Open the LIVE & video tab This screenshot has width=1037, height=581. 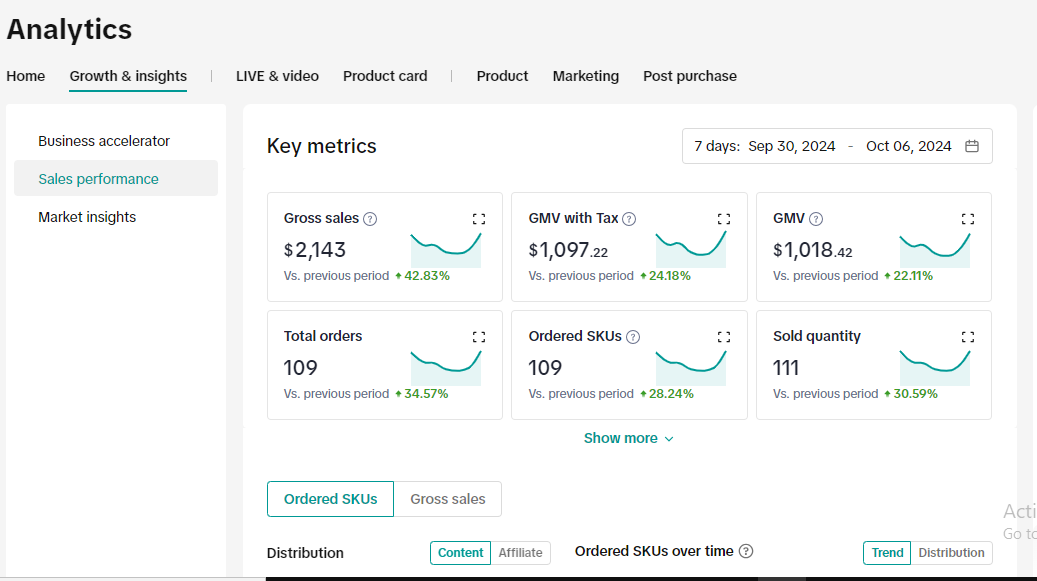(x=277, y=76)
